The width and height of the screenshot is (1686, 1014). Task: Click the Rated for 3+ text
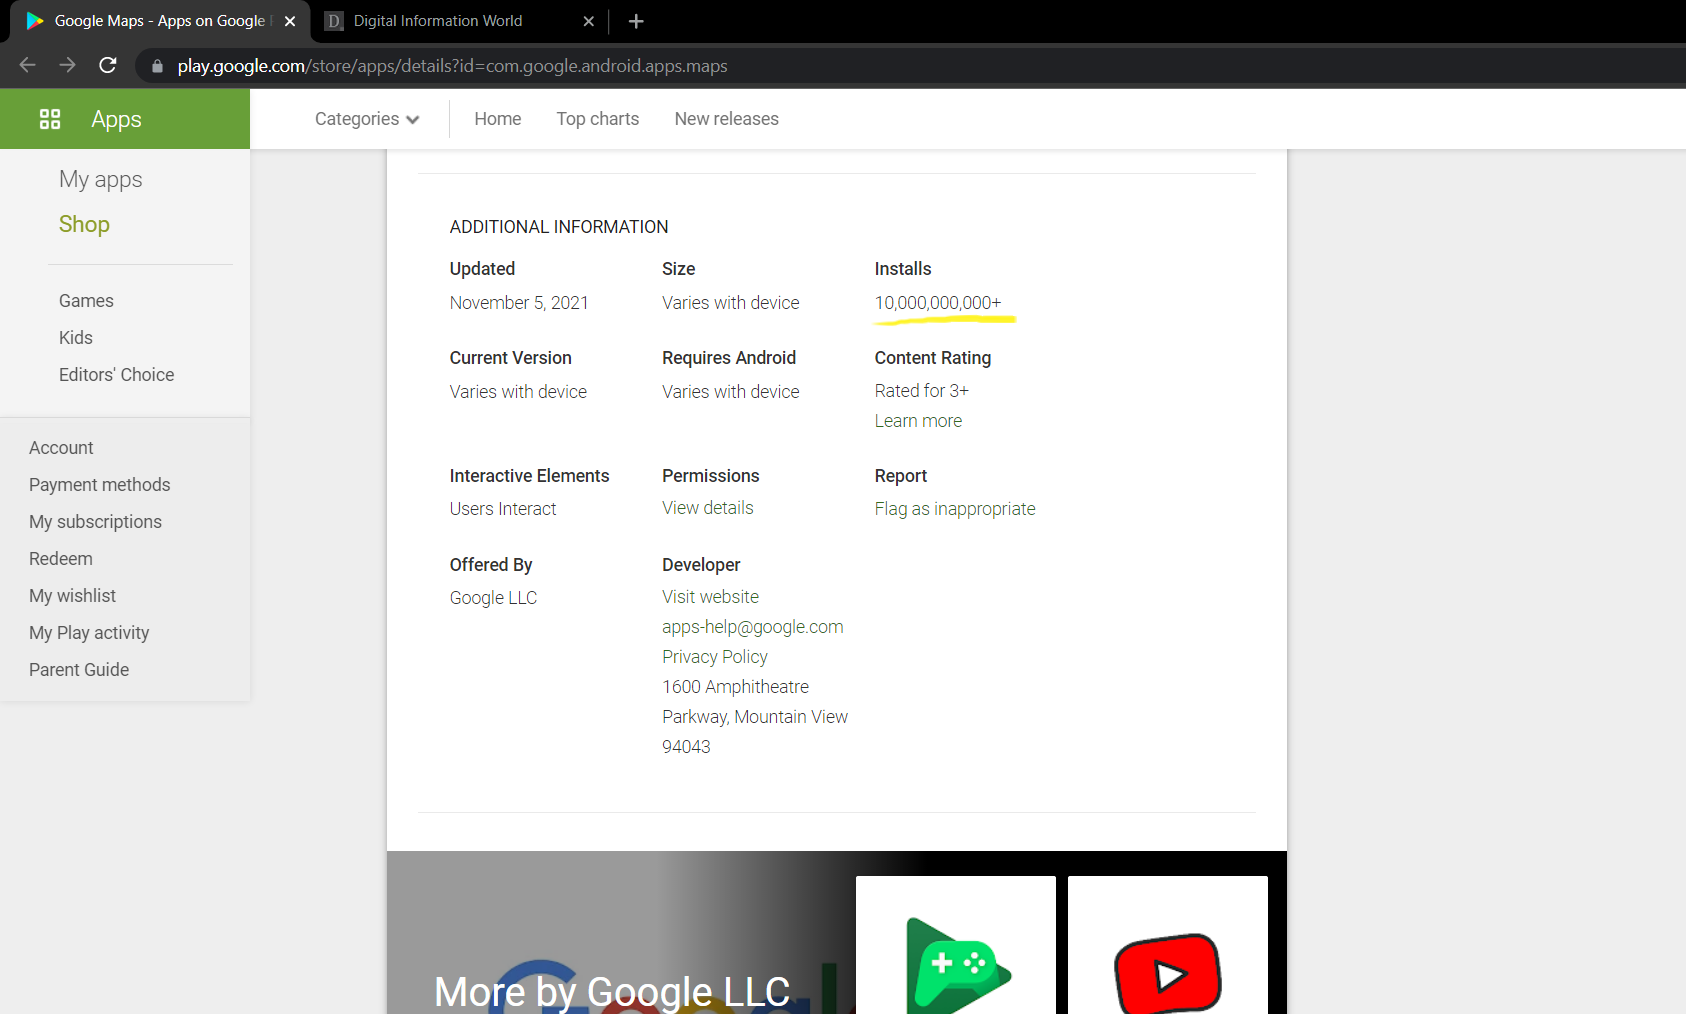click(x=922, y=391)
